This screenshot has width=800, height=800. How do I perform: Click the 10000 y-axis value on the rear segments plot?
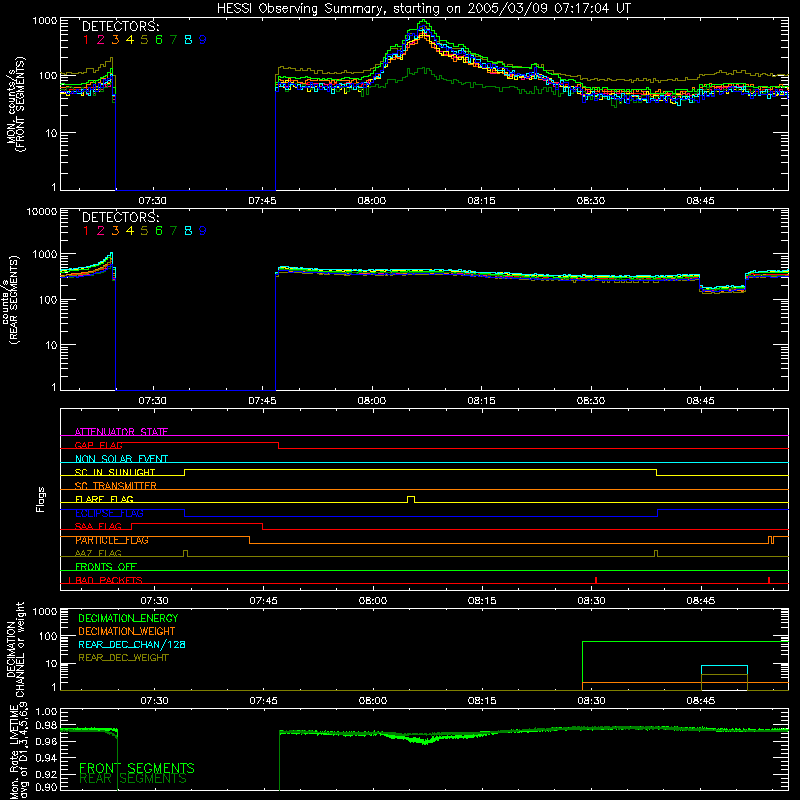(42, 212)
